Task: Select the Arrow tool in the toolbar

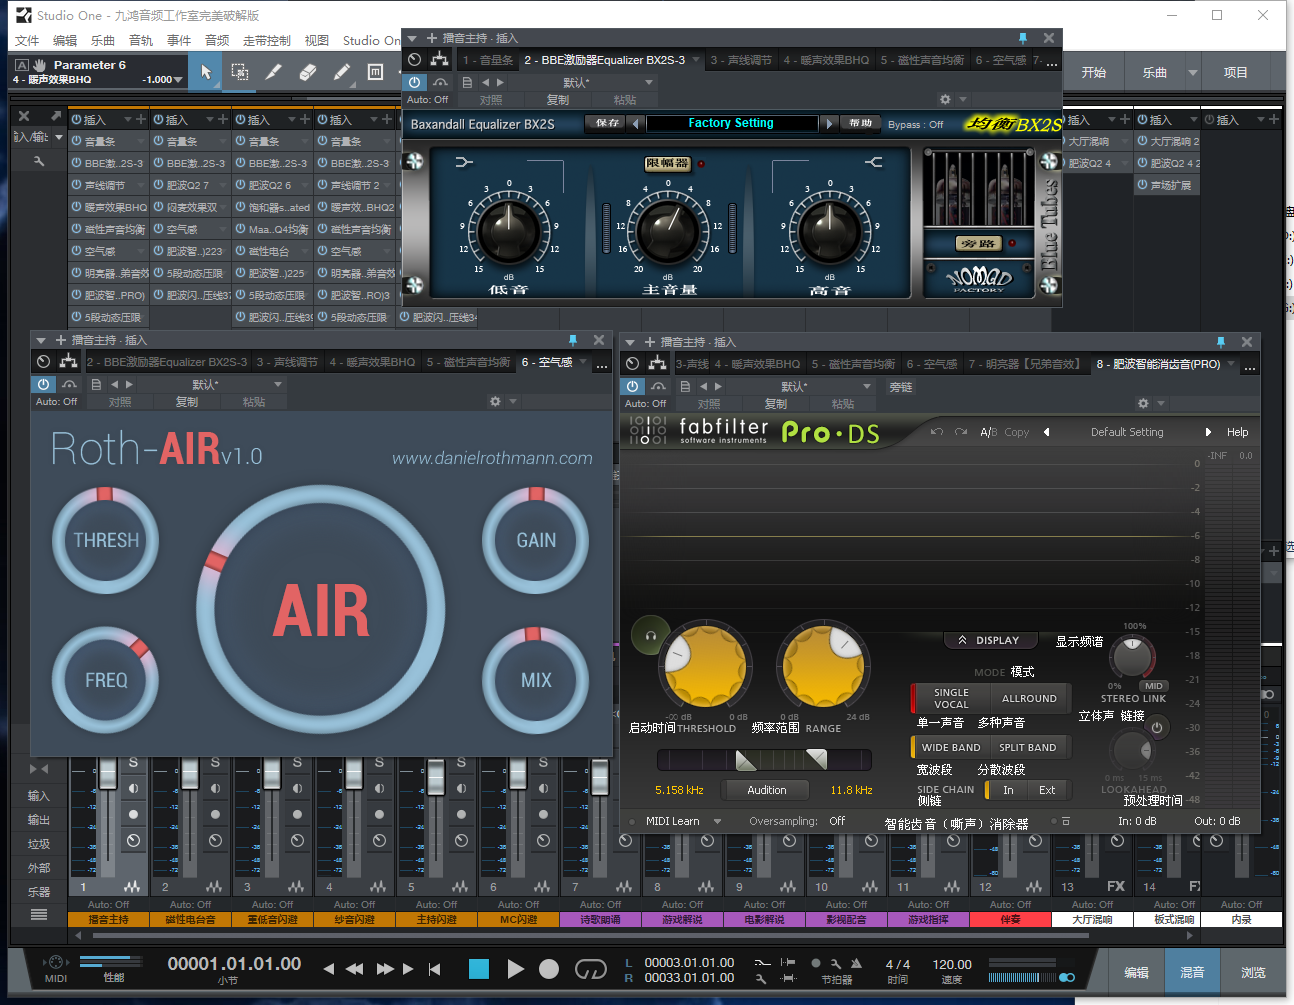Action: click(x=206, y=72)
